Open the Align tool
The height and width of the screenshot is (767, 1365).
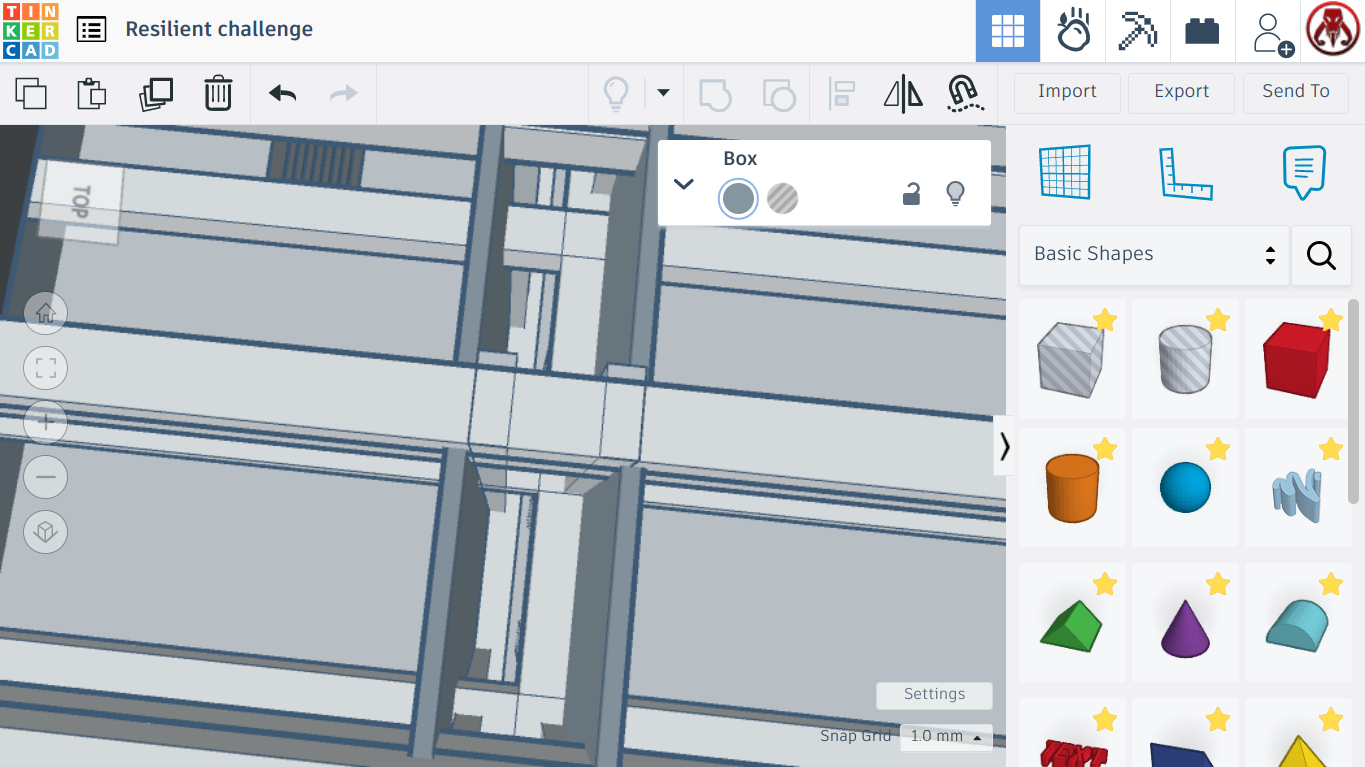click(x=841, y=94)
